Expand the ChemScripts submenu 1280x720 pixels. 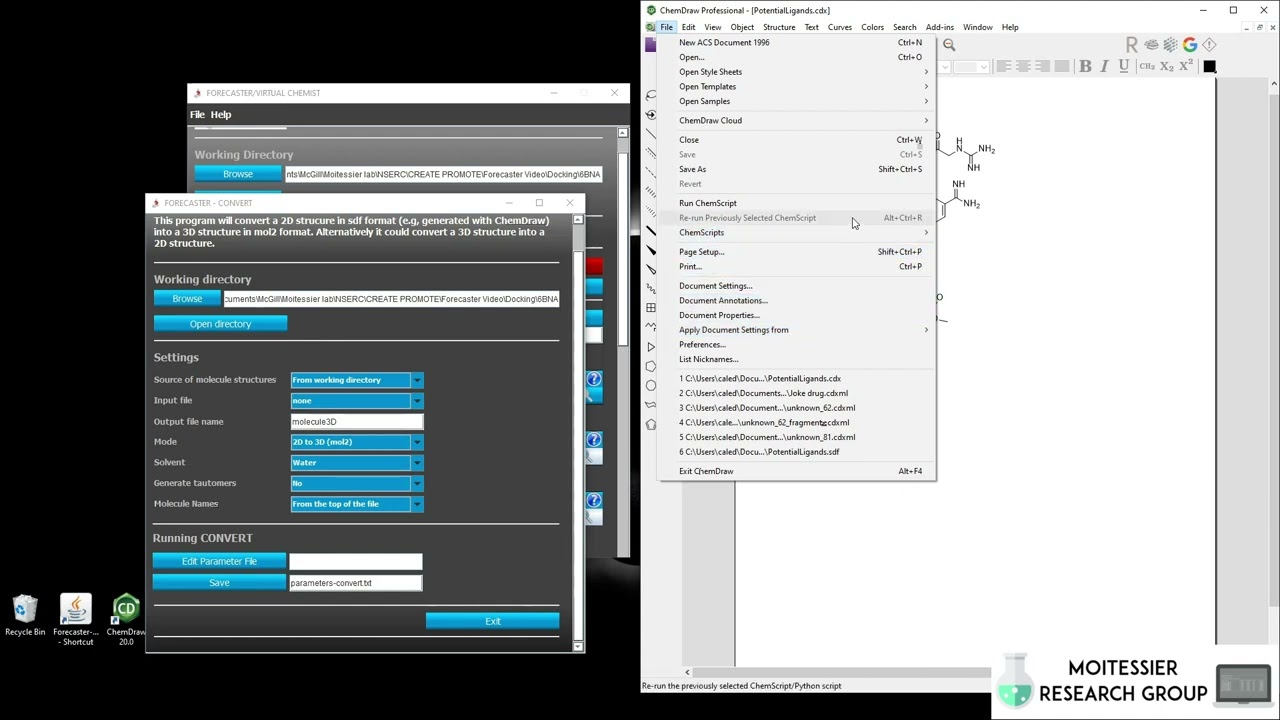point(797,232)
